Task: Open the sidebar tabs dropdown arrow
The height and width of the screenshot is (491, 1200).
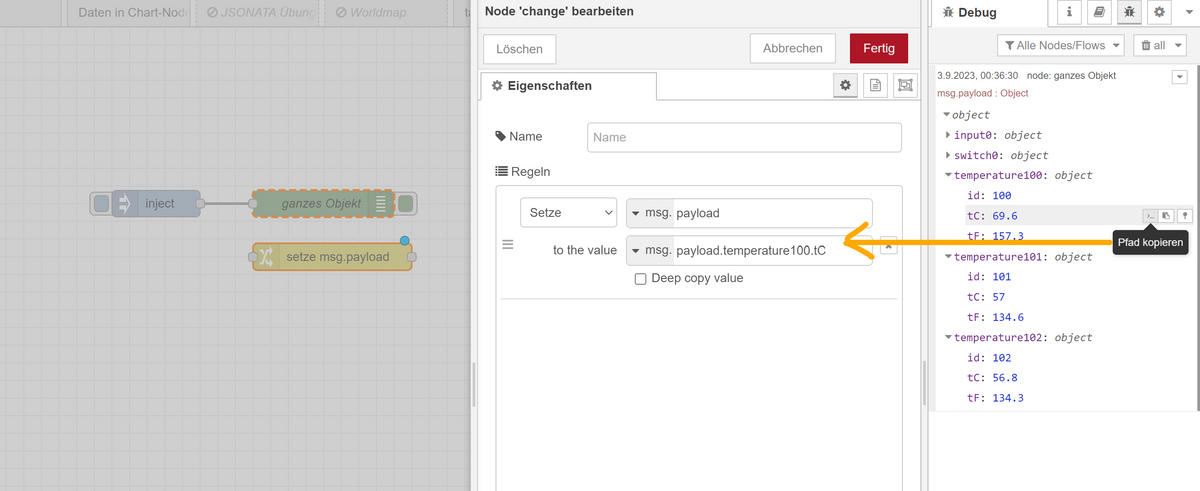Action: pos(1189,12)
